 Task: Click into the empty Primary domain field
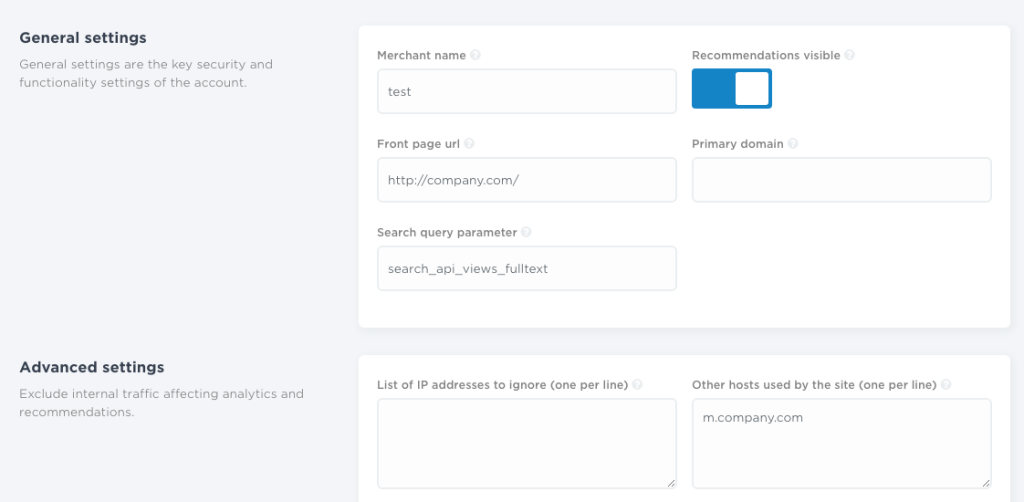click(x=841, y=180)
